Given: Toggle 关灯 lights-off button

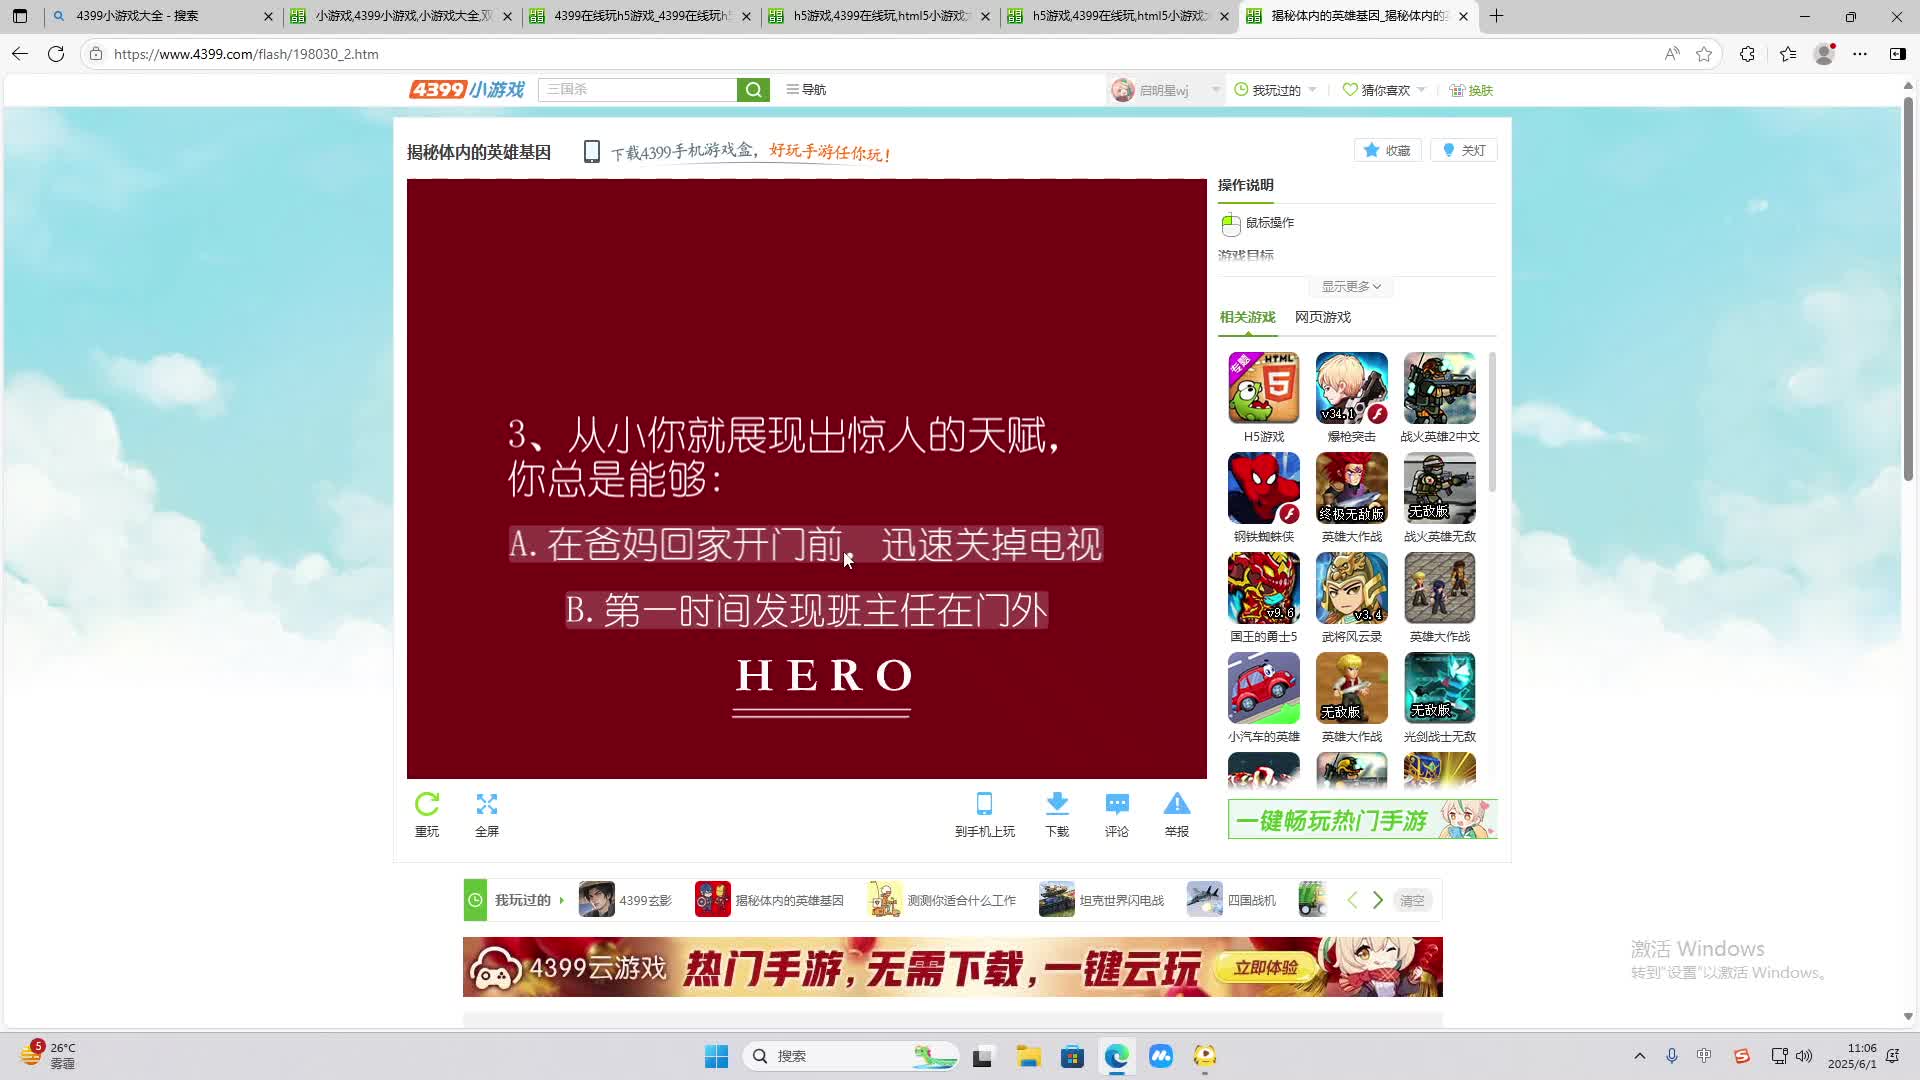Looking at the screenshot, I should click(x=1464, y=150).
